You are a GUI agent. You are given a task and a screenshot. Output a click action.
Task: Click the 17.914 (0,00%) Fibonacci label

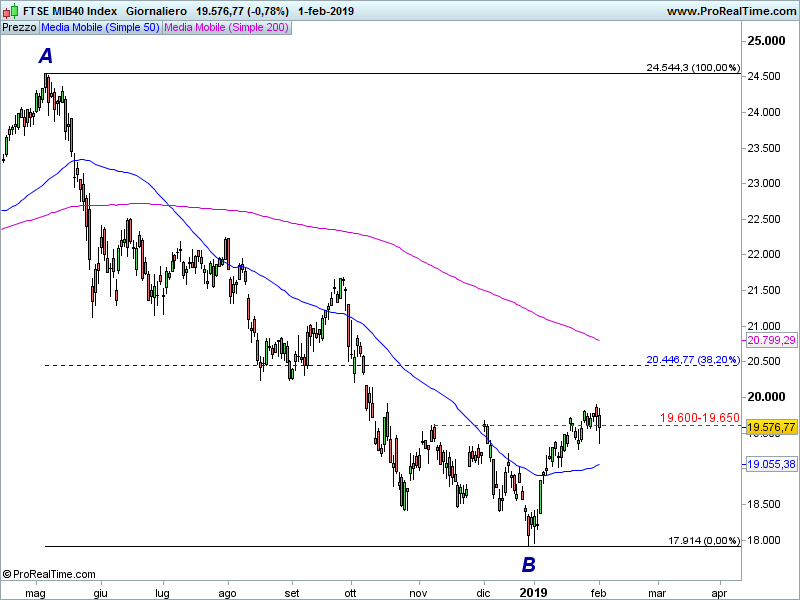coord(704,540)
